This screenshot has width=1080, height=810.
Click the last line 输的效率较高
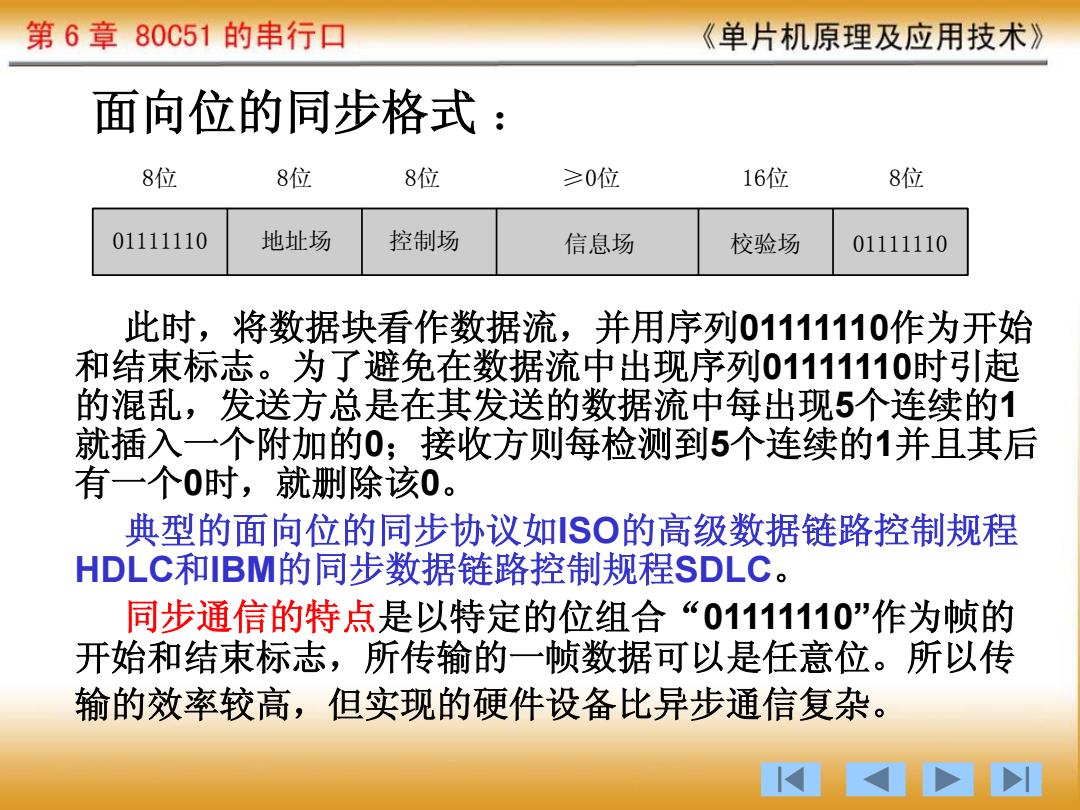click(483, 705)
